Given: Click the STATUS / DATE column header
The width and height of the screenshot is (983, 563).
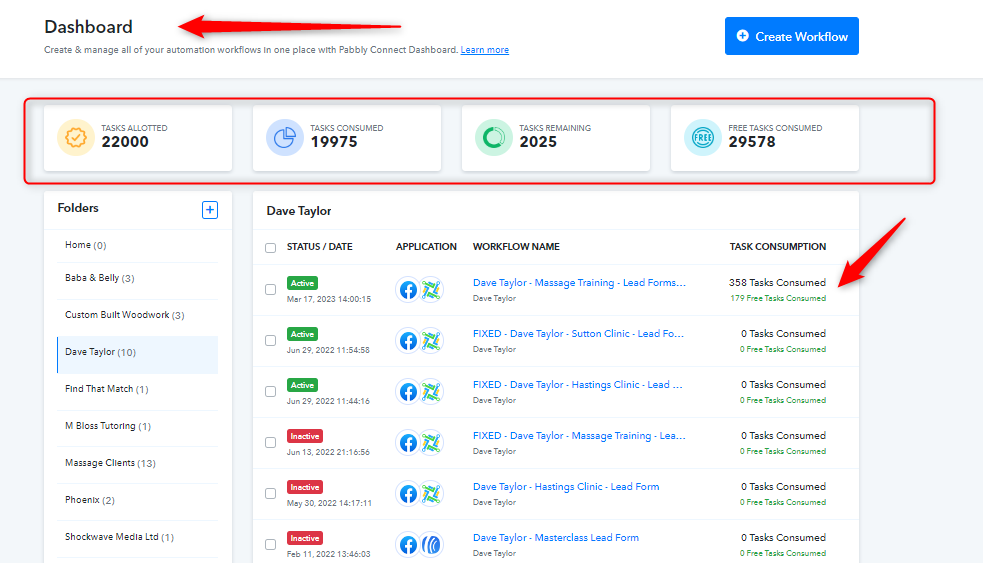Looking at the screenshot, I should tap(320, 247).
